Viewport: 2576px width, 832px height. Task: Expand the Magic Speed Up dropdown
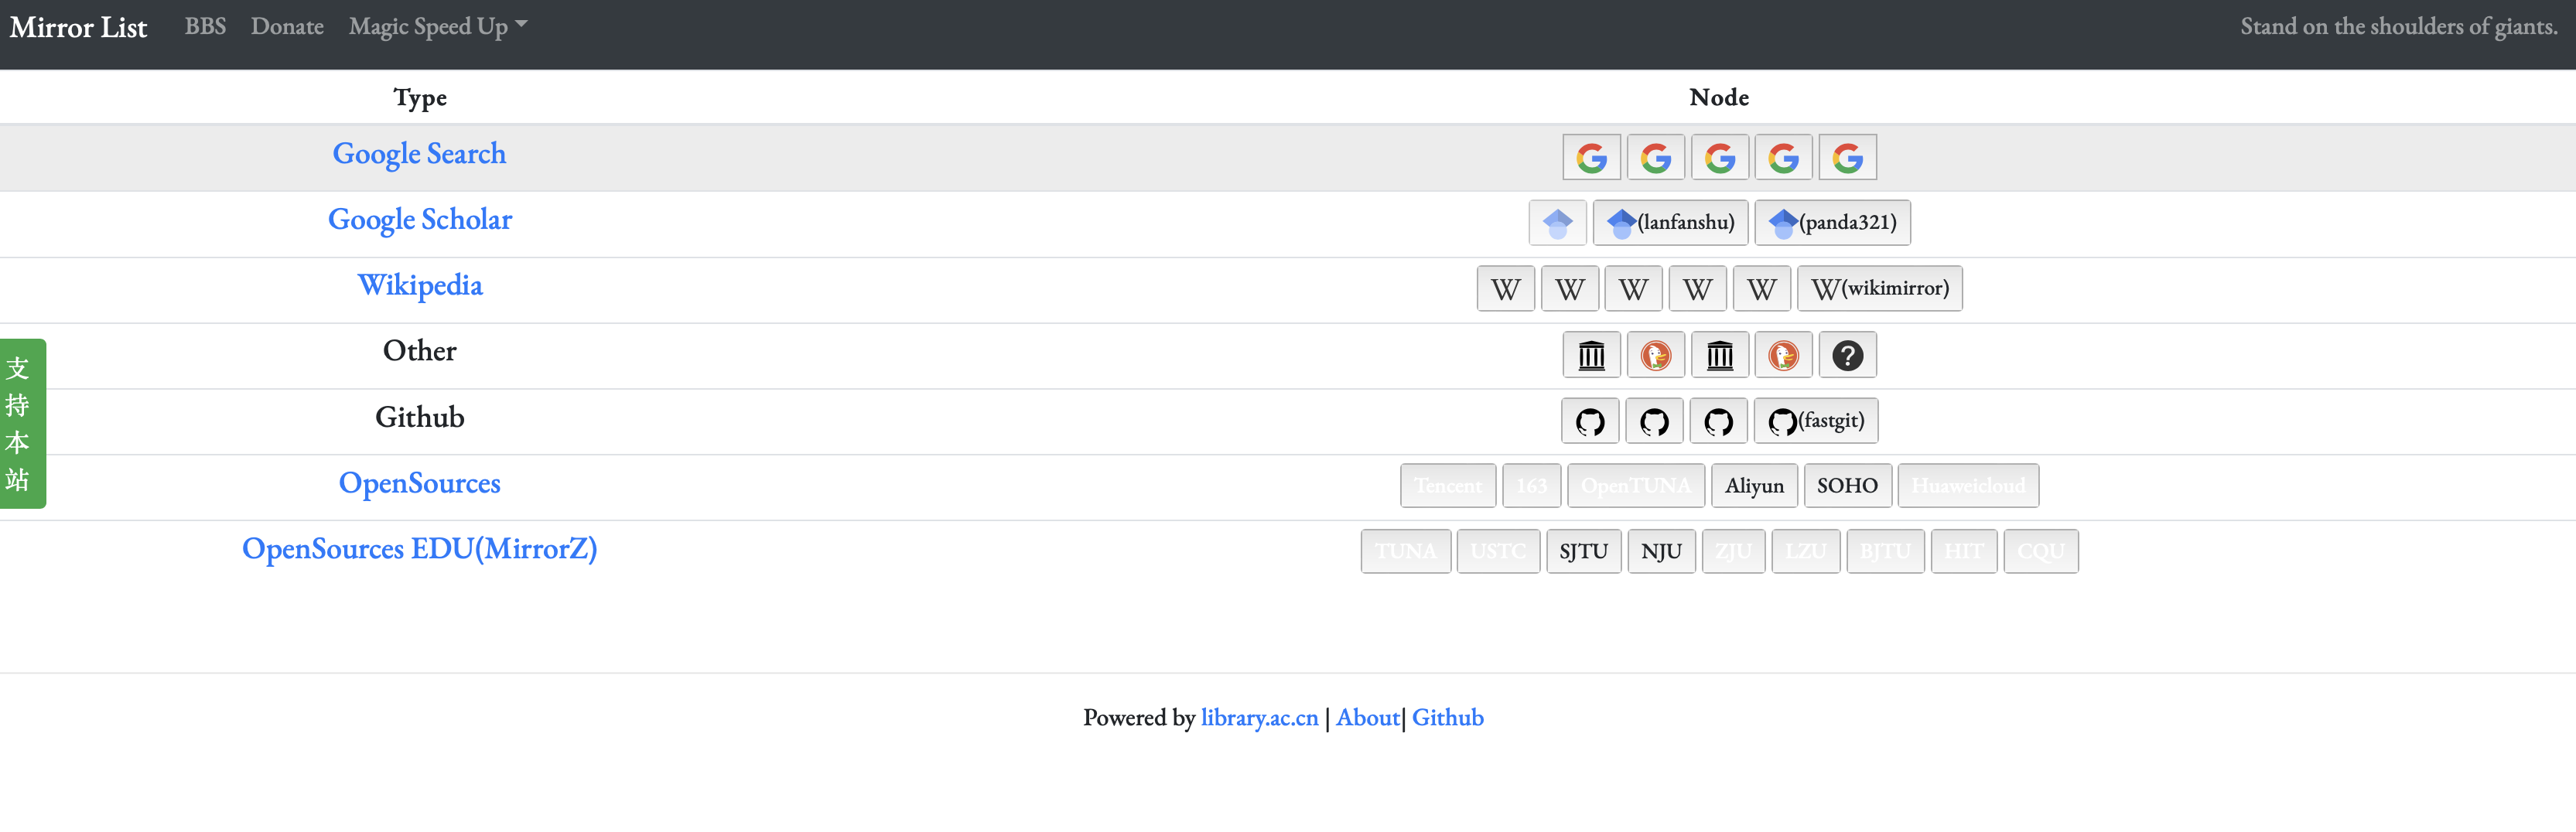coord(437,26)
